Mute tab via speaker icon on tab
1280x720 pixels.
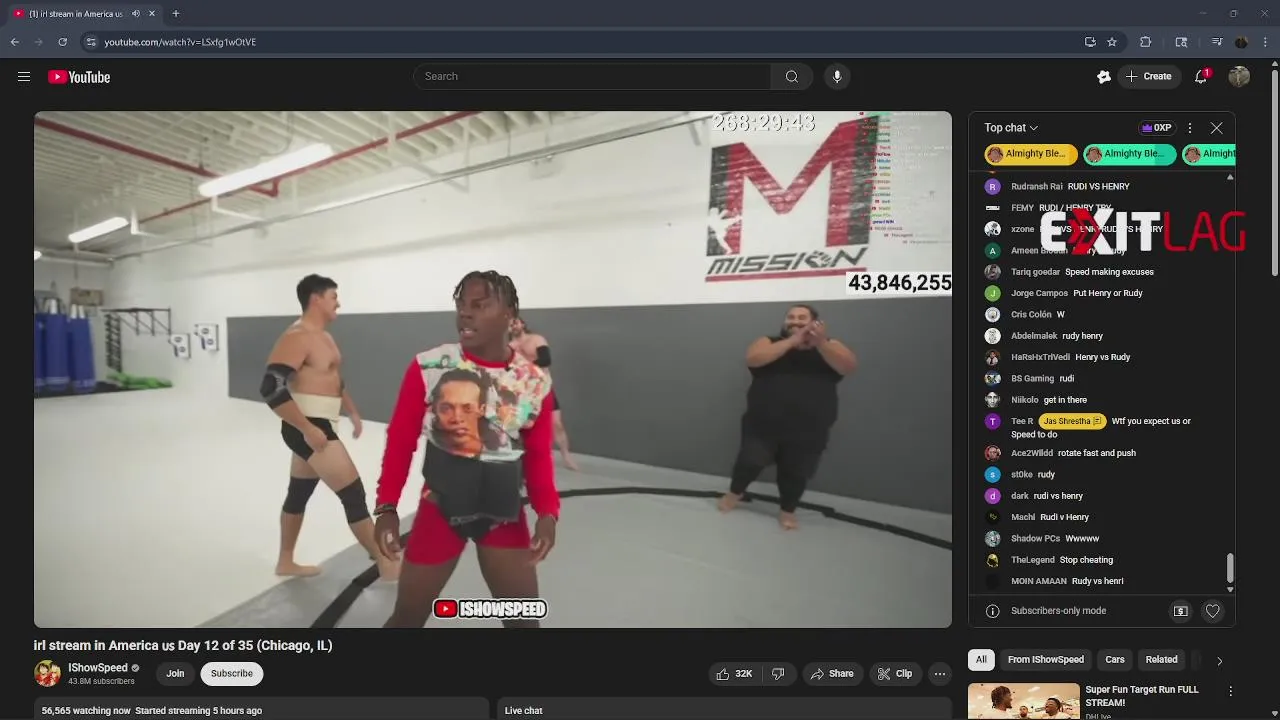tap(136, 14)
